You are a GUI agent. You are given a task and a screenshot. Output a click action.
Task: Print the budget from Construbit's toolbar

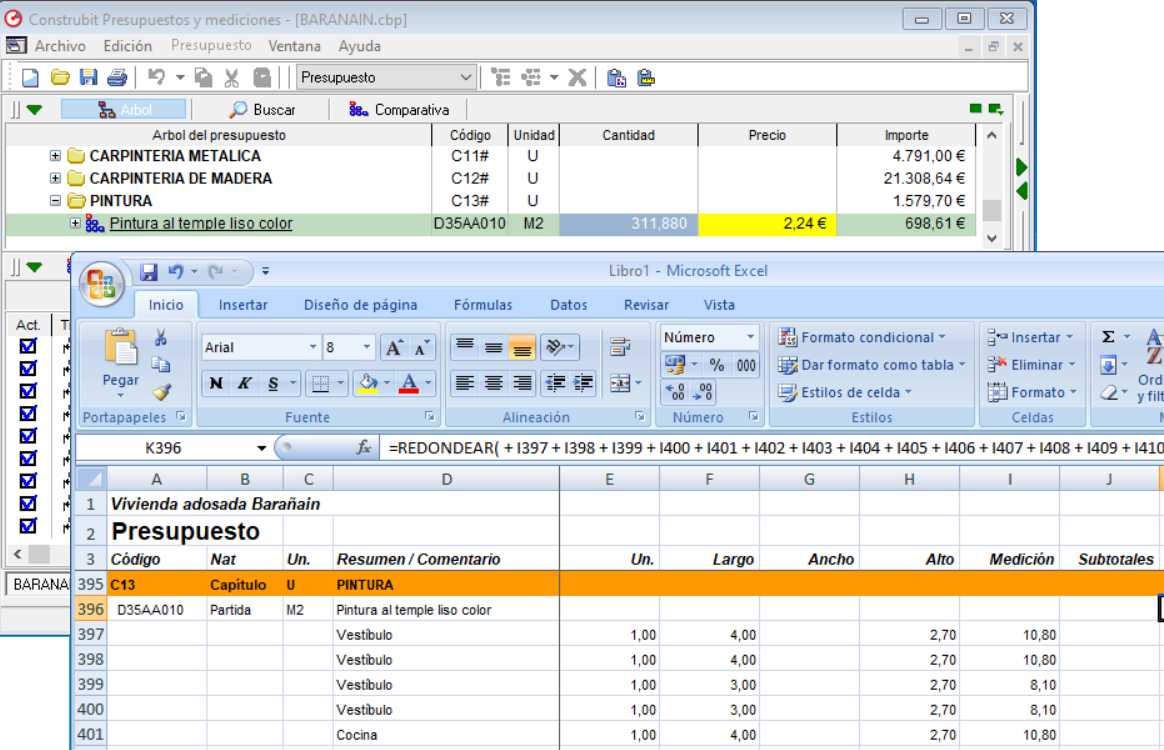click(117, 77)
